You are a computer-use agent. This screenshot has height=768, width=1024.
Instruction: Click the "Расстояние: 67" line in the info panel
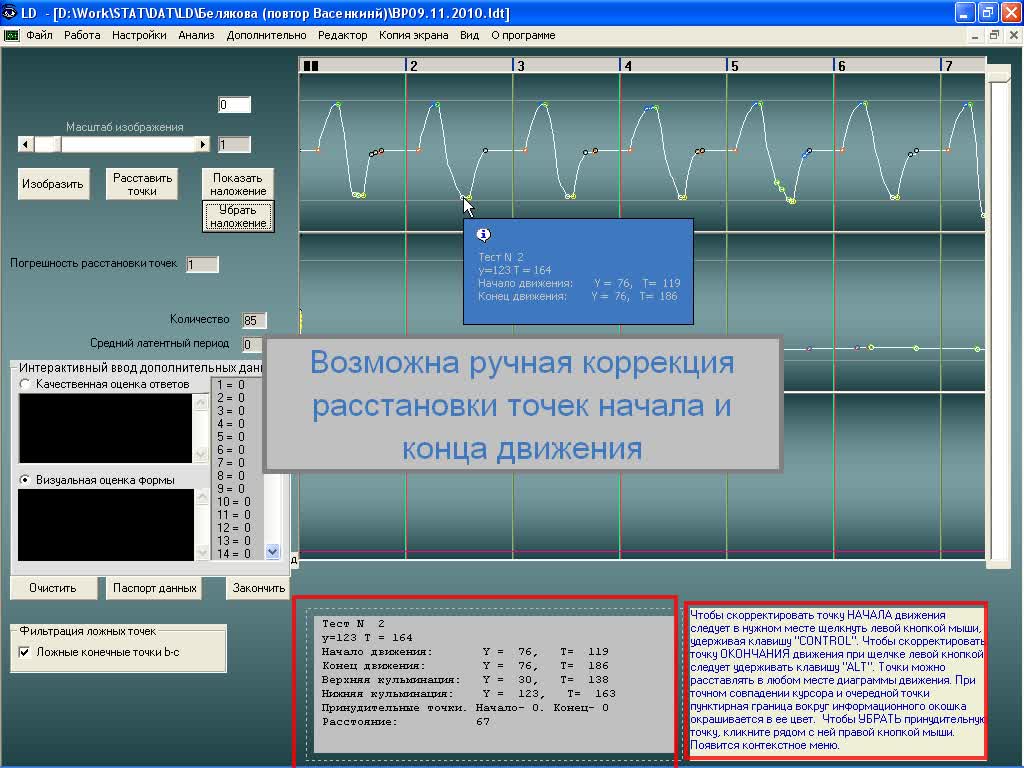click(x=406, y=722)
